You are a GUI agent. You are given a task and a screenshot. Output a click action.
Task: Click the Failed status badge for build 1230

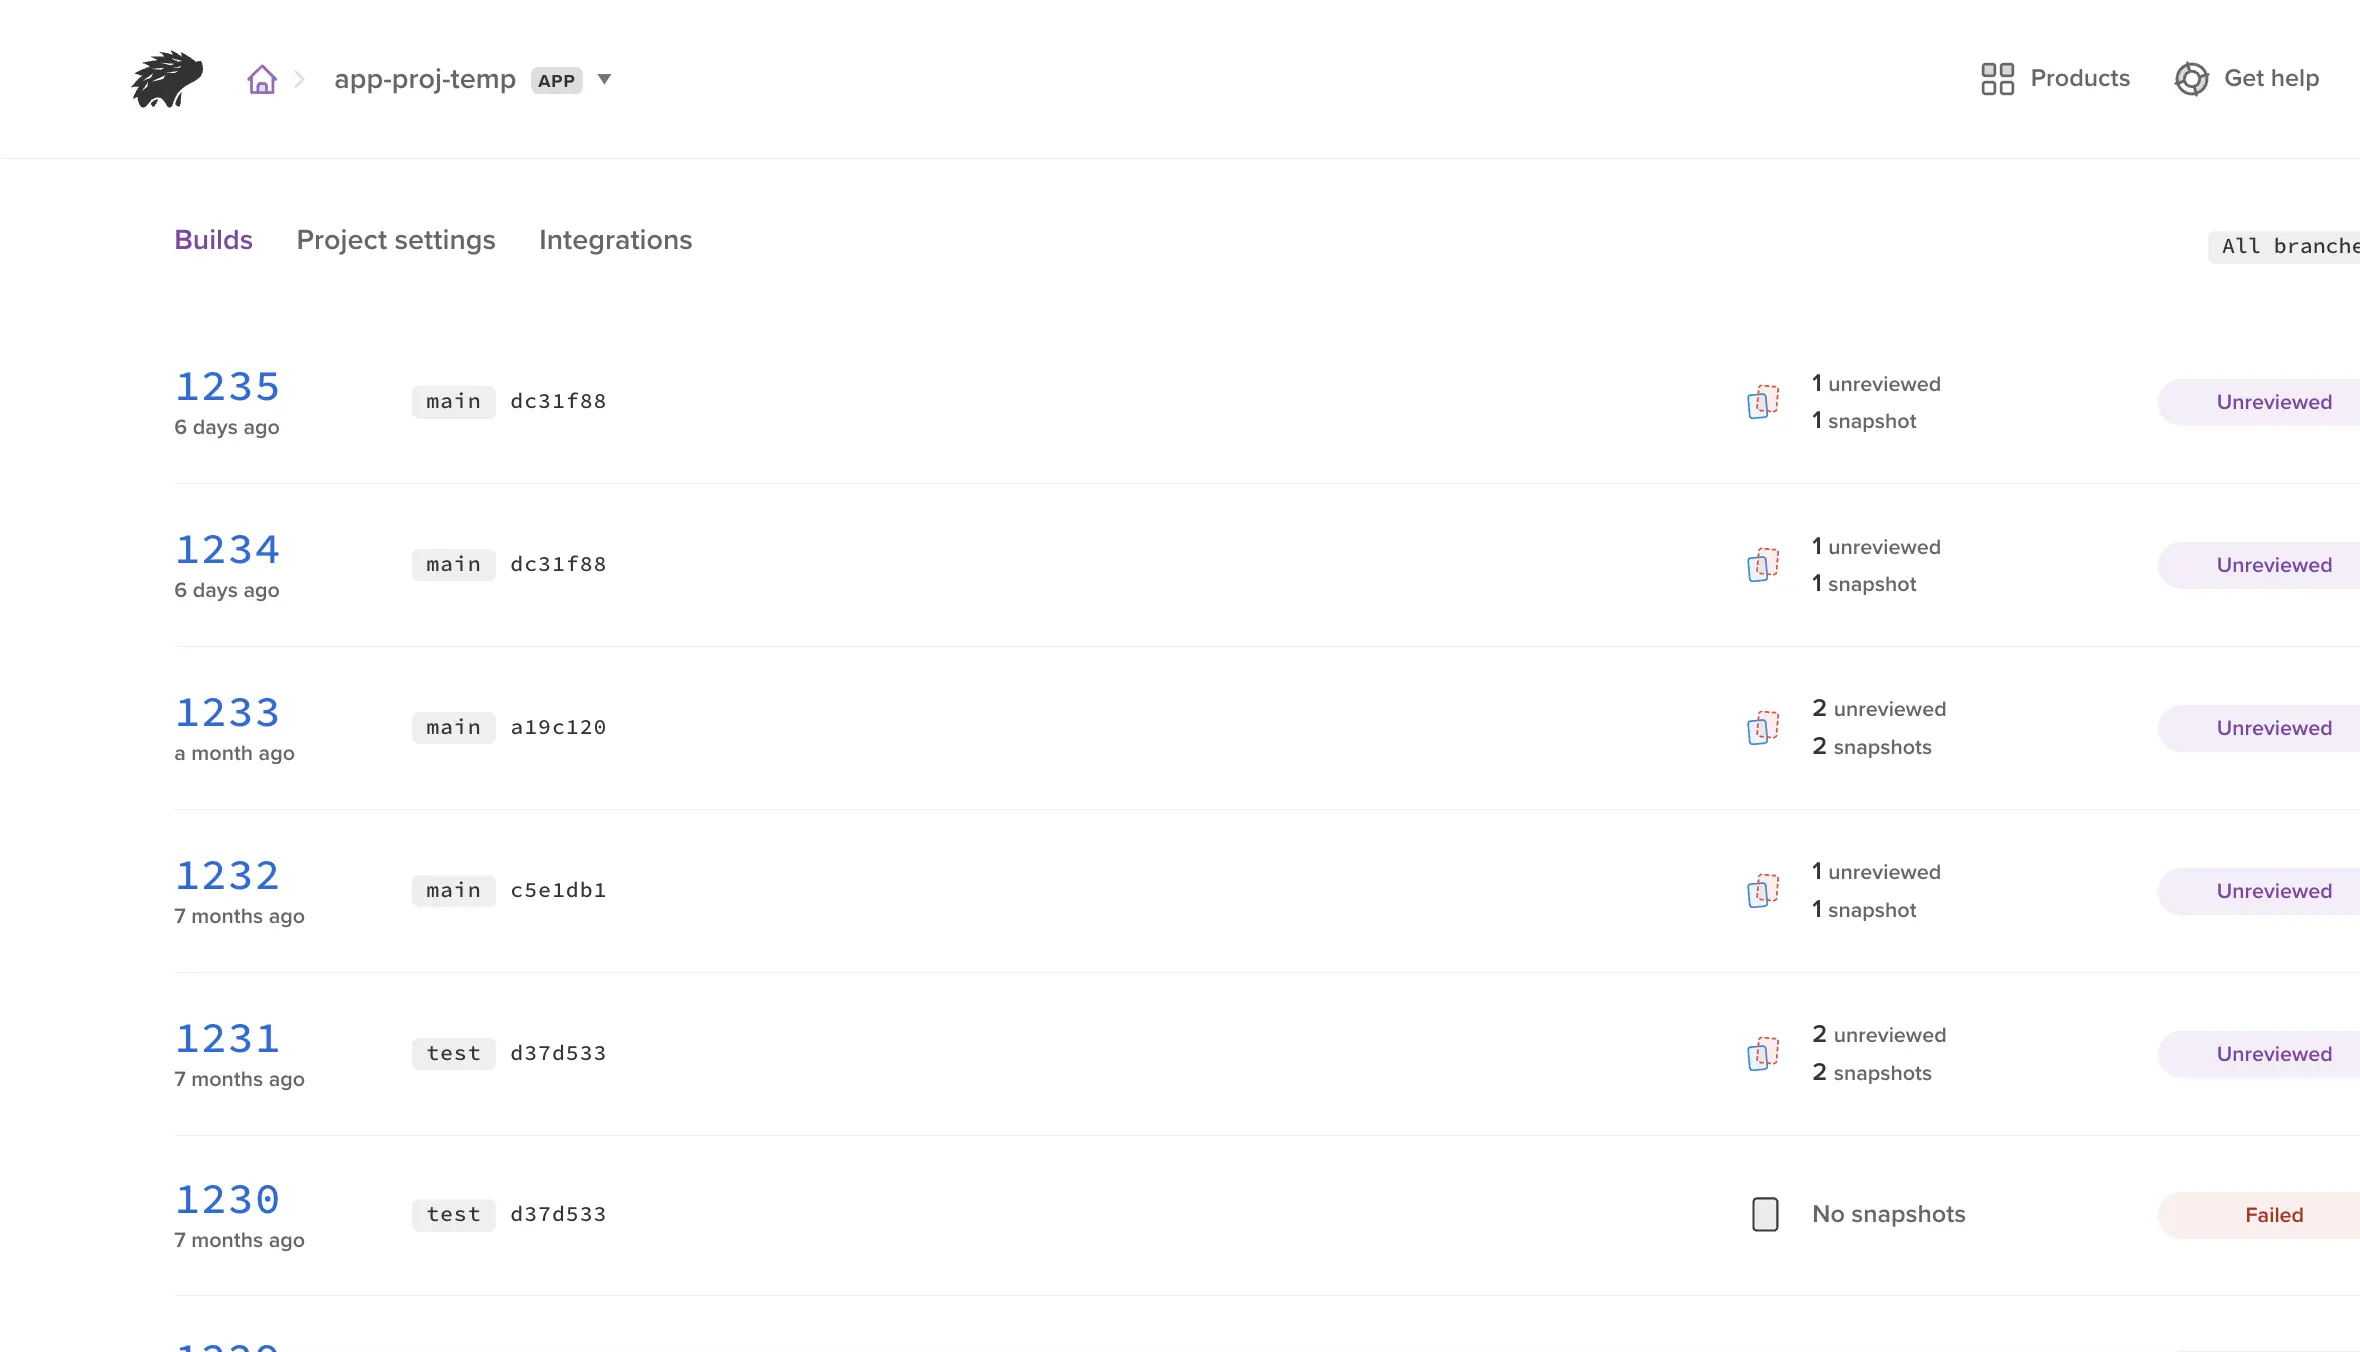coord(2273,1215)
